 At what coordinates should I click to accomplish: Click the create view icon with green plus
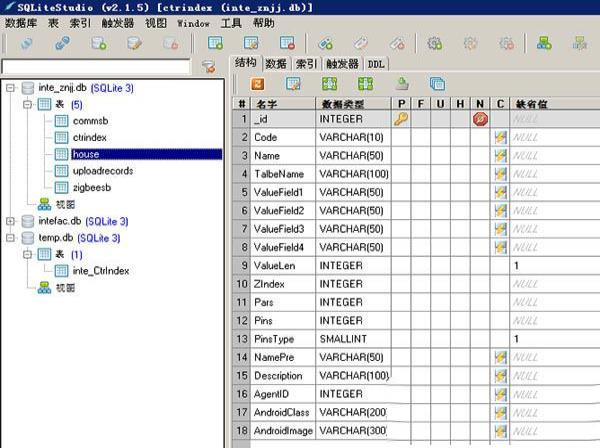[544, 43]
